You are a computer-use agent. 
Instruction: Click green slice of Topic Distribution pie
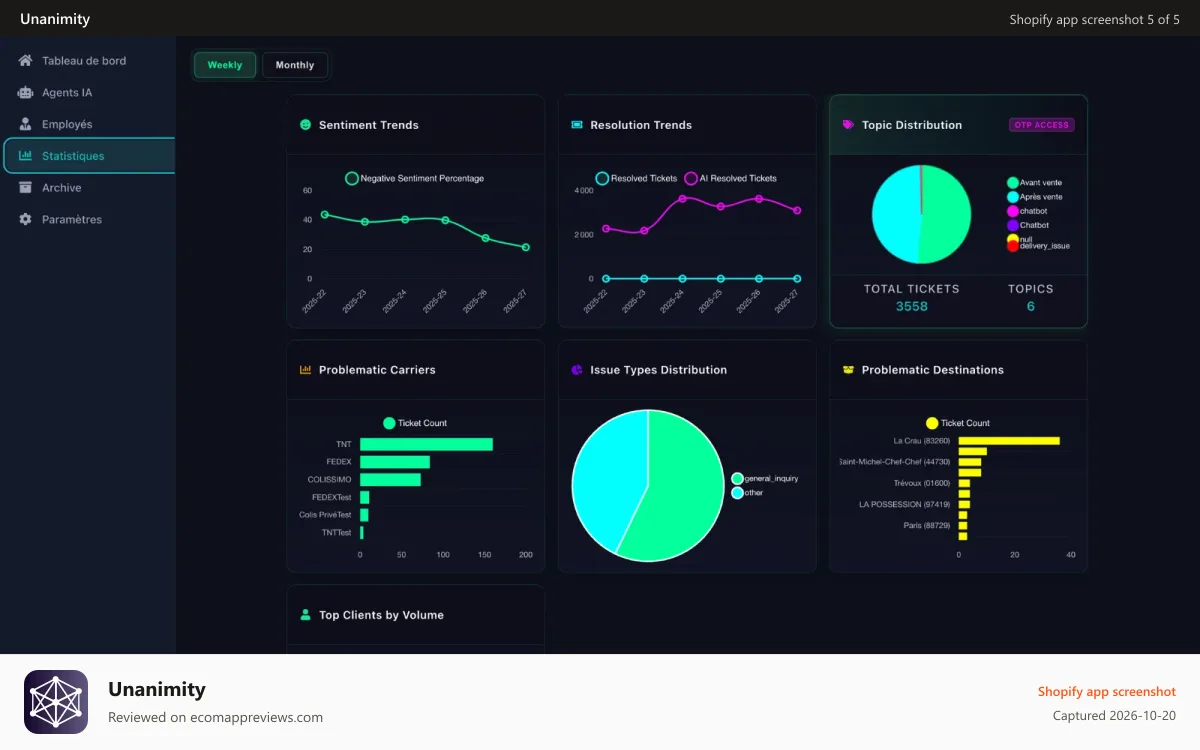948,215
